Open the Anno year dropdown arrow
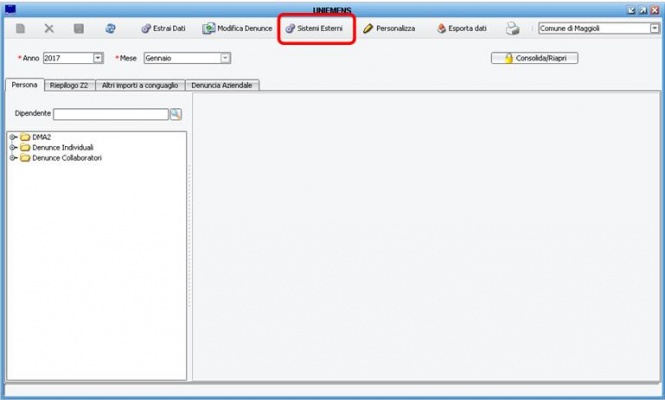This screenshot has height=400, width=665. [x=98, y=58]
